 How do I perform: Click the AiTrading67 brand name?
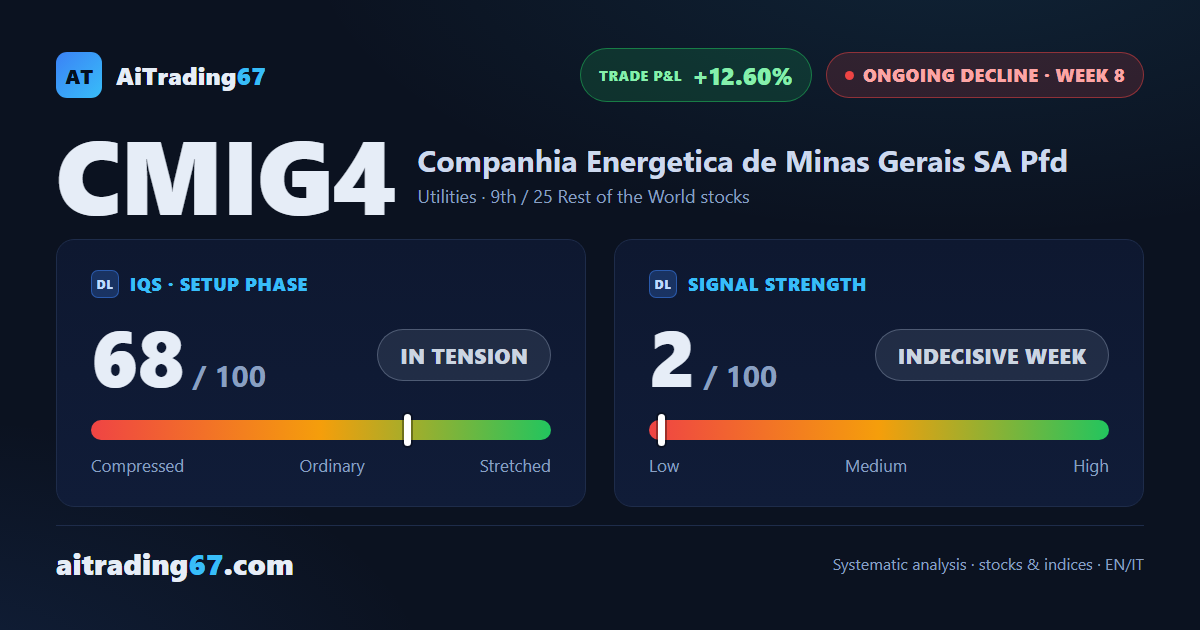(191, 76)
